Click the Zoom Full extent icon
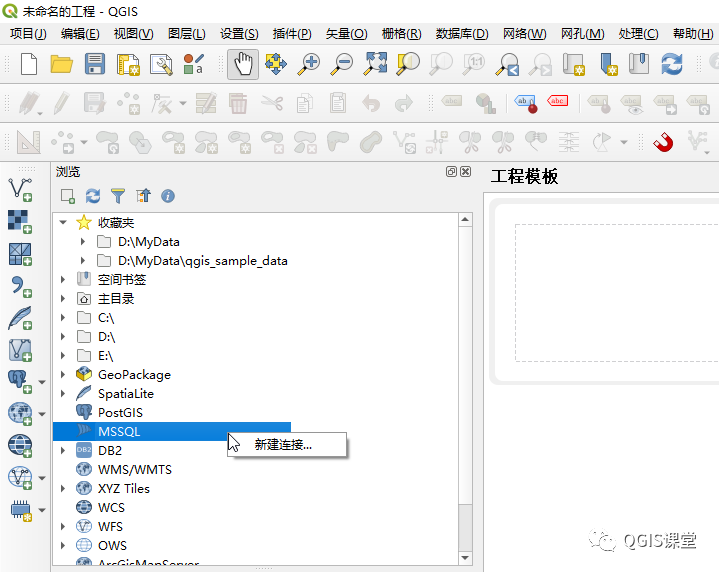This screenshot has width=719, height=572. pyautogui.click(x=375, y=64)
